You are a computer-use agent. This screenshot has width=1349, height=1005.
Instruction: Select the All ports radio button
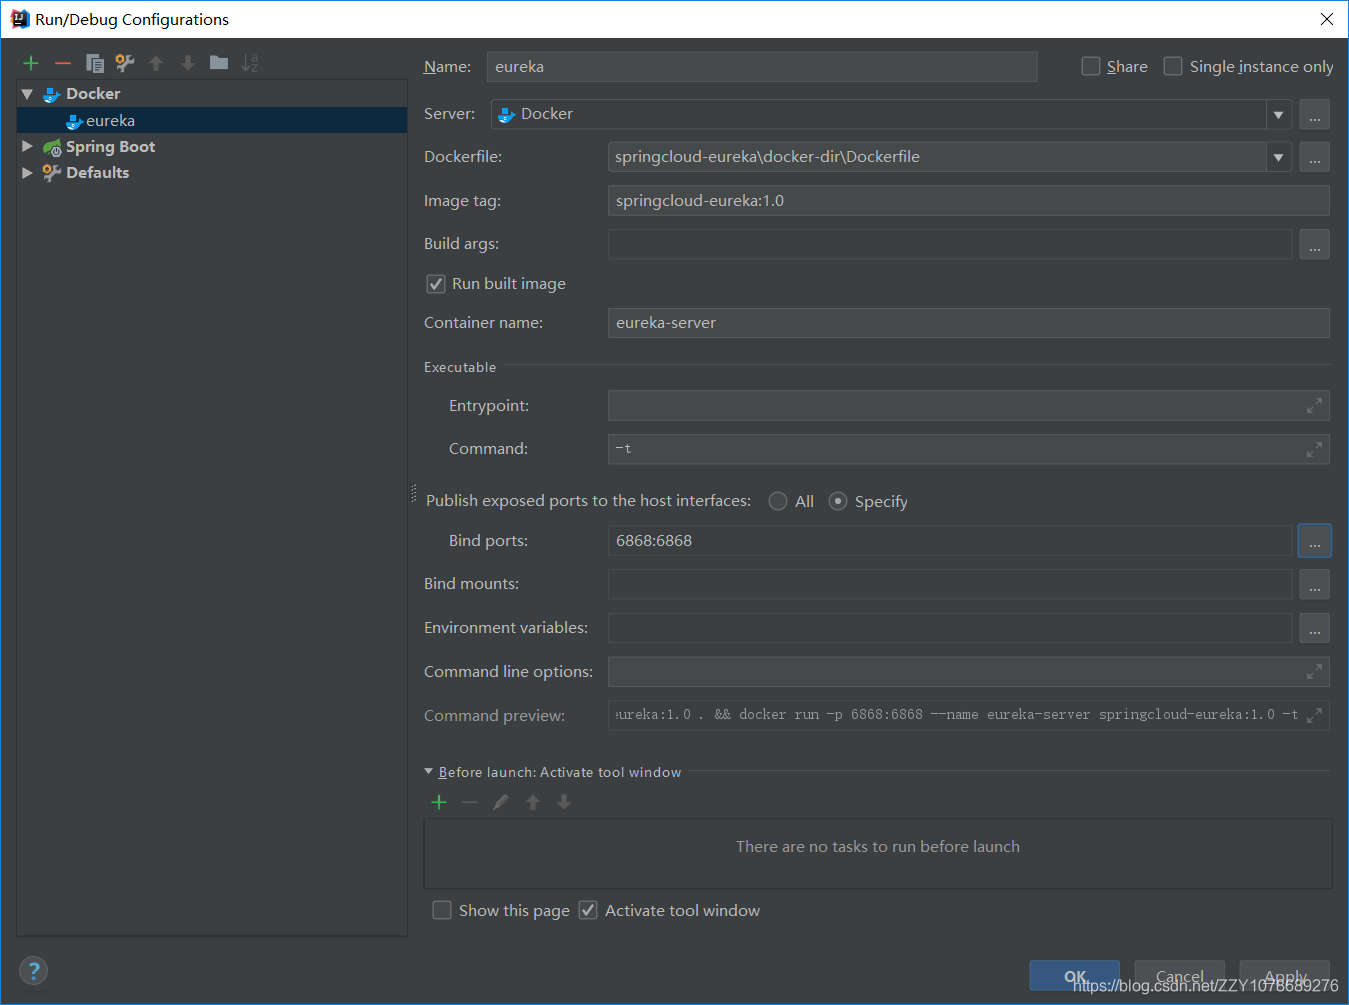click(x=778, y=501)
